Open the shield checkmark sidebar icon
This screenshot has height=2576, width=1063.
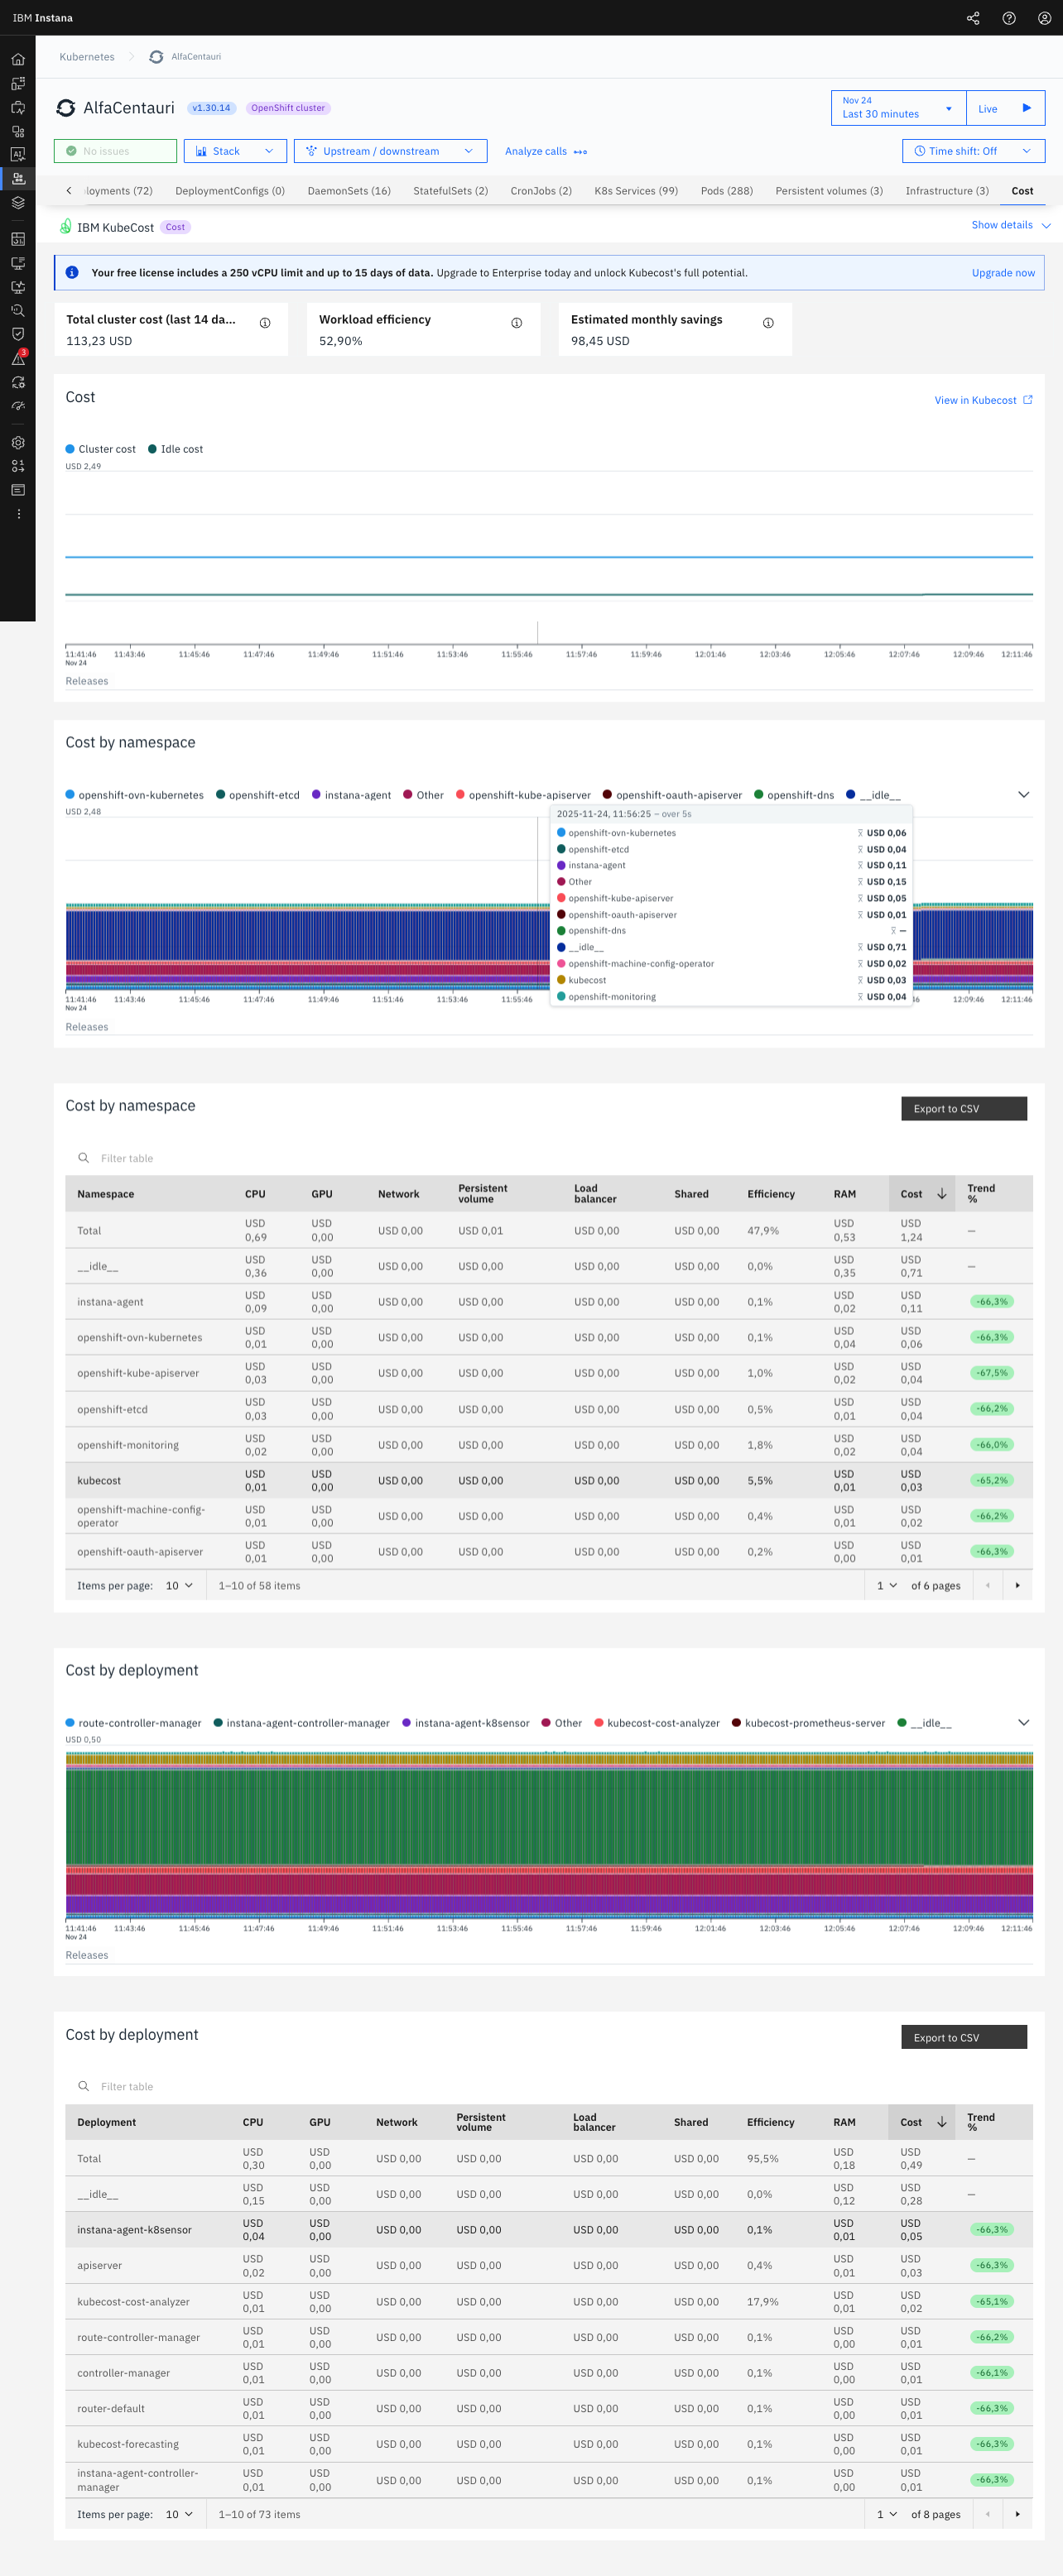pyautogui.click(x=18, y=334)
